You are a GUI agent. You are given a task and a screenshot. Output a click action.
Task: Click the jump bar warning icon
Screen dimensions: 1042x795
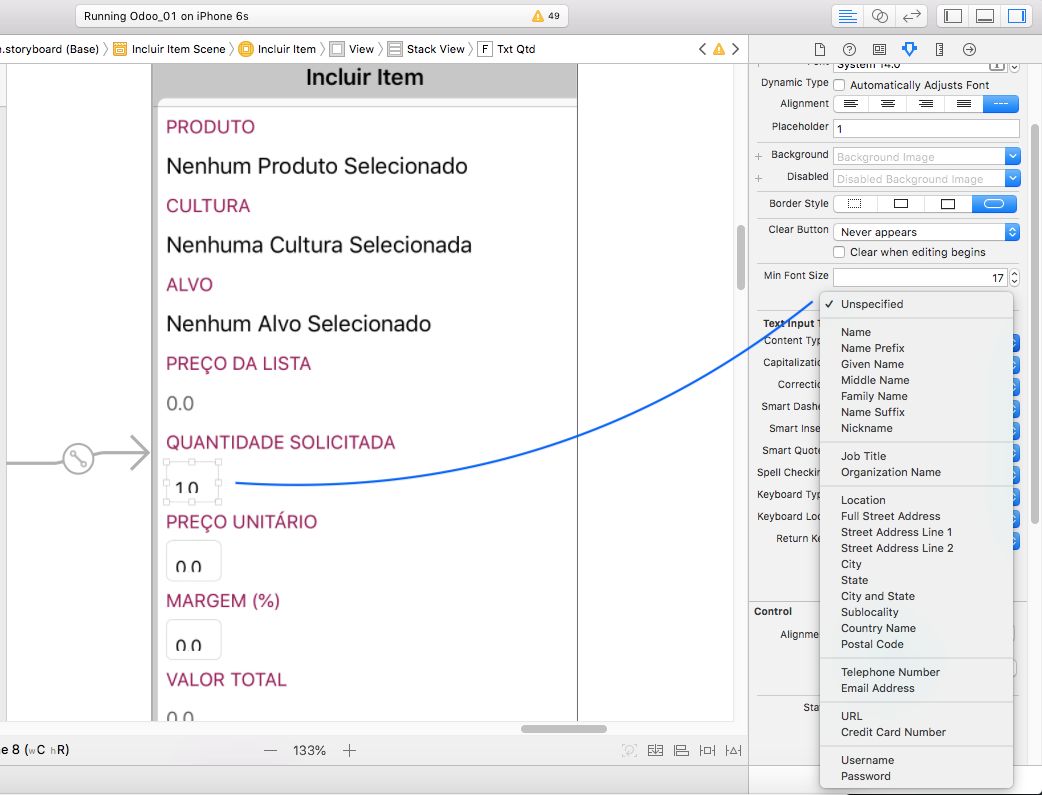coord(719,49)
